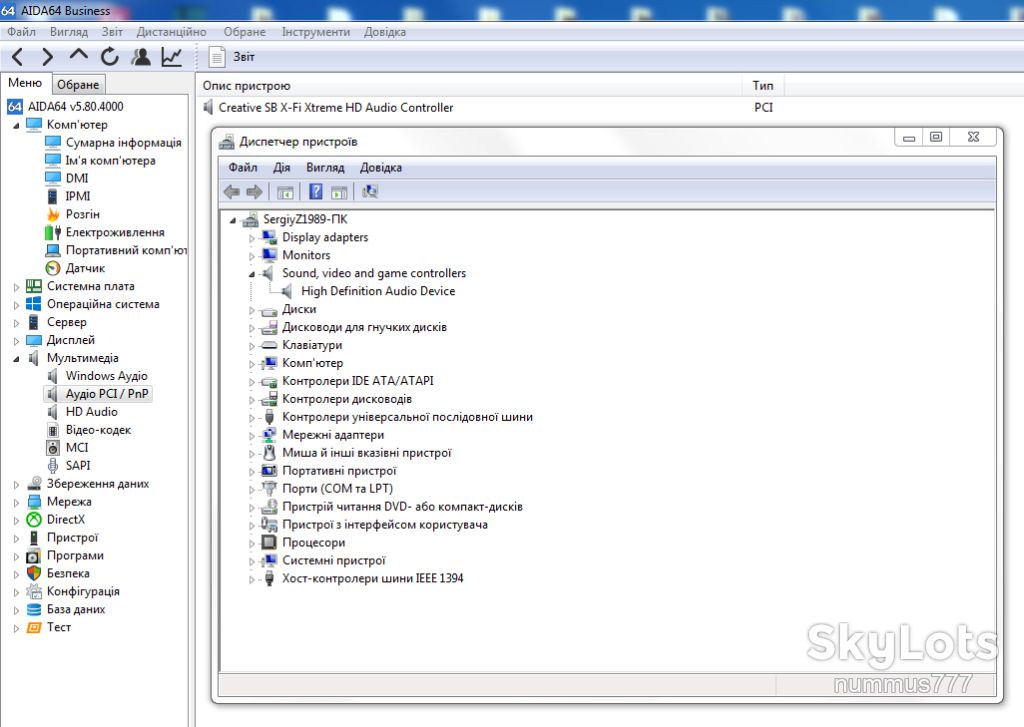Click the Device Manager back arrow
This screenshot has height=727, width=1024.
(x=232, y=192)
